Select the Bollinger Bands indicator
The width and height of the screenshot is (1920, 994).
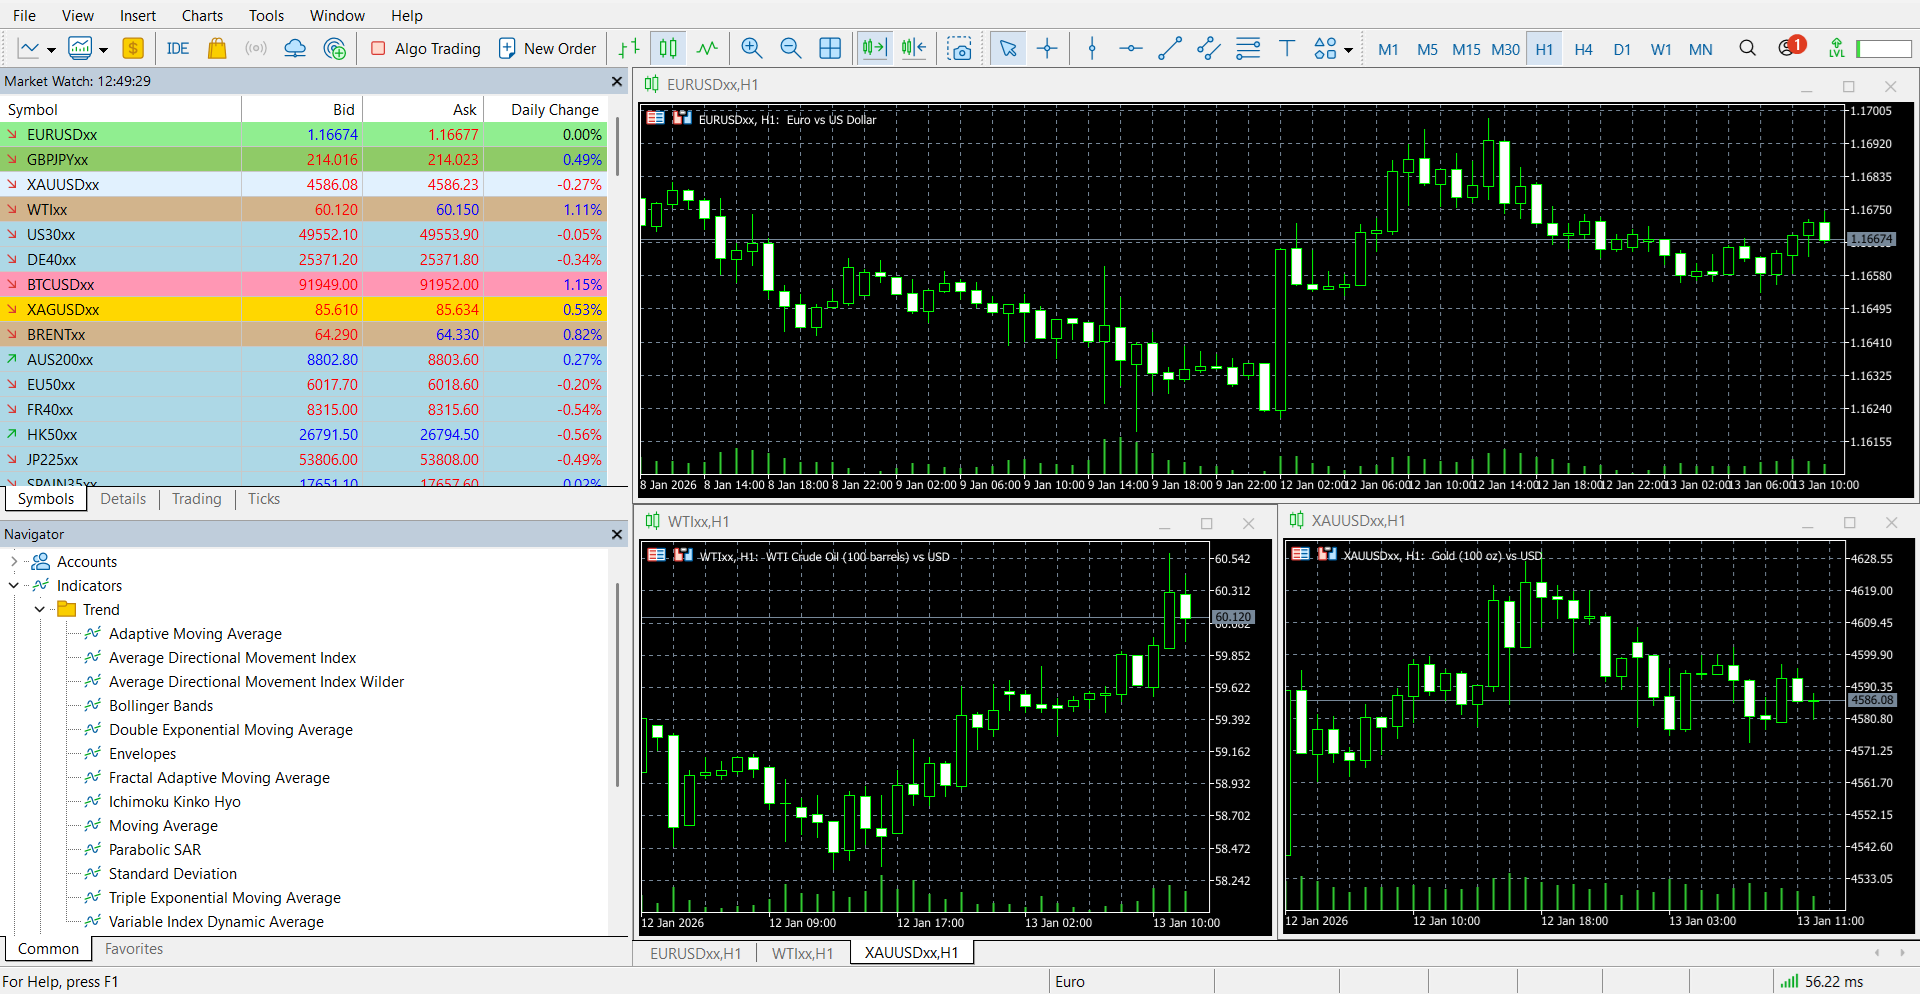point(161,706)
